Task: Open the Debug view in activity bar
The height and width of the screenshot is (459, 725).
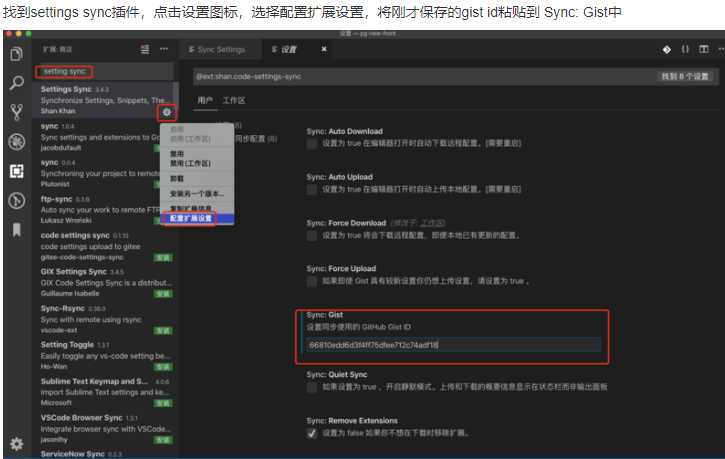Action: tap(17, 142)
